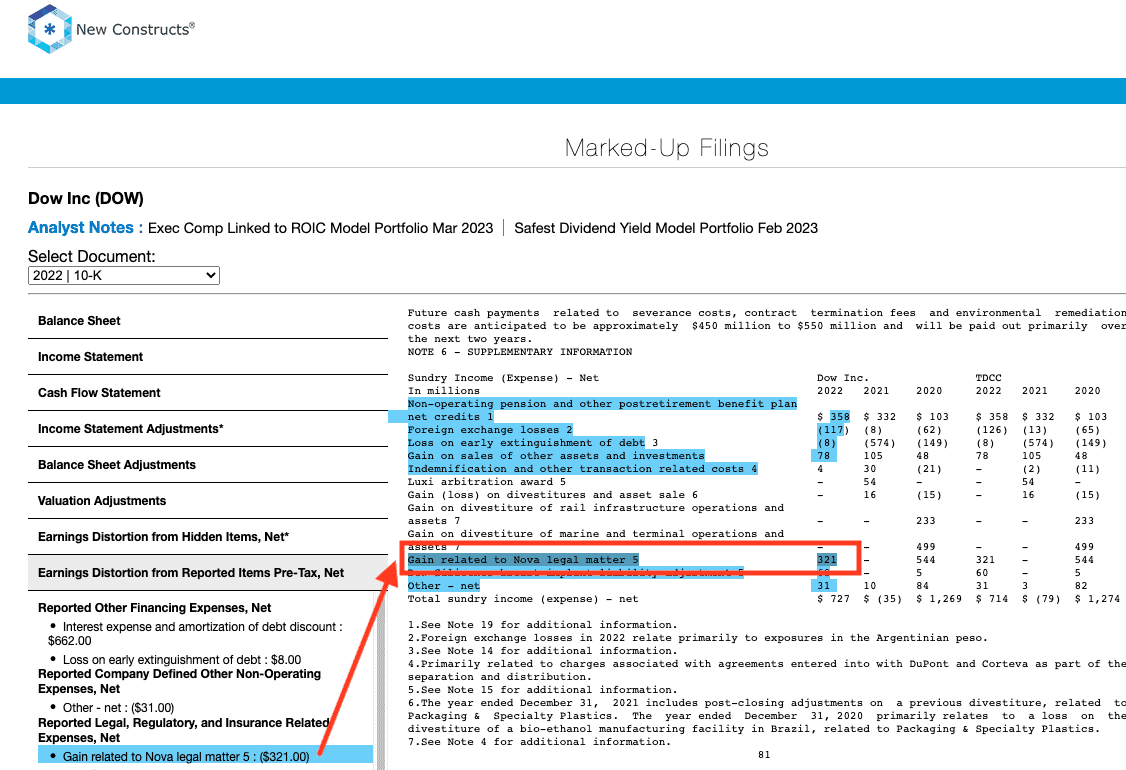Viewport: 1126px width, 770px height.
Task: Click footnote 7 See Note 4 text
Action: point(539,741)
